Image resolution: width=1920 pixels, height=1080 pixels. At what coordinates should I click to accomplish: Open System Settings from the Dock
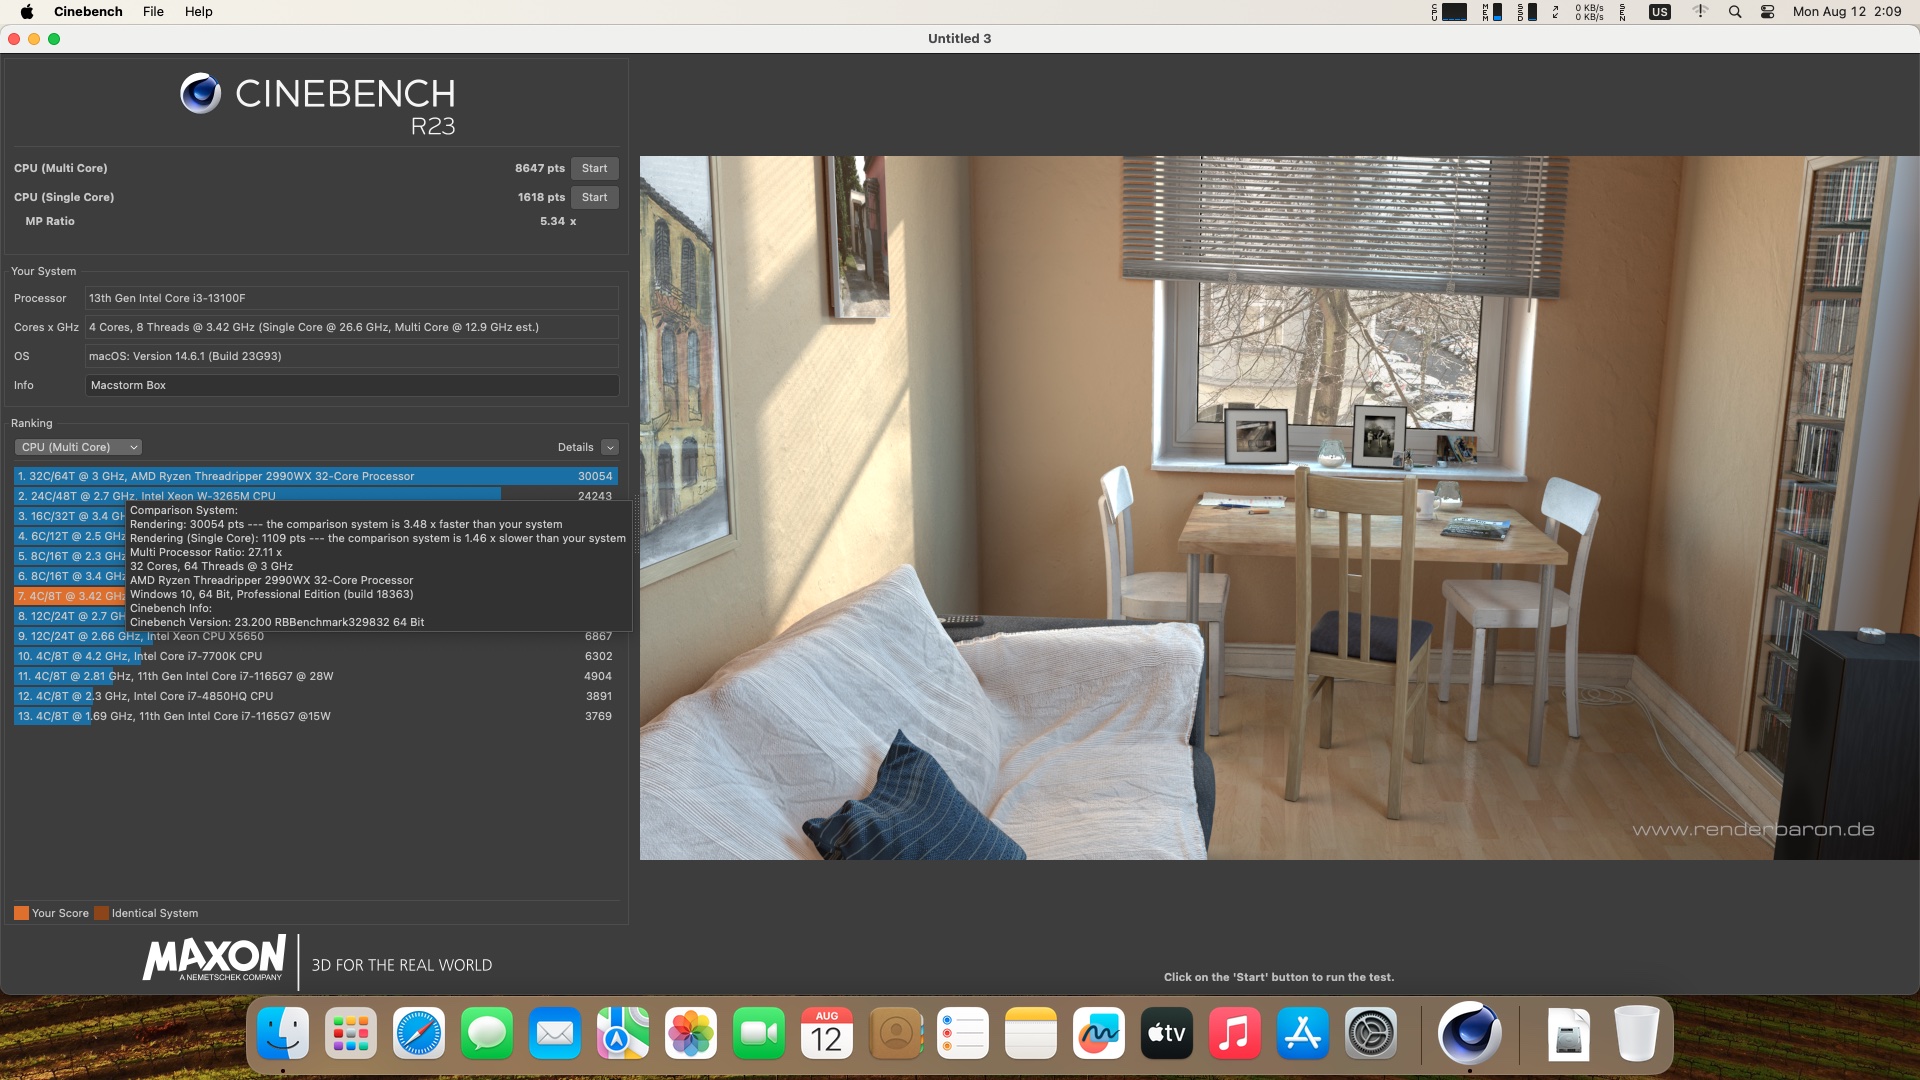point(1370,1033)
